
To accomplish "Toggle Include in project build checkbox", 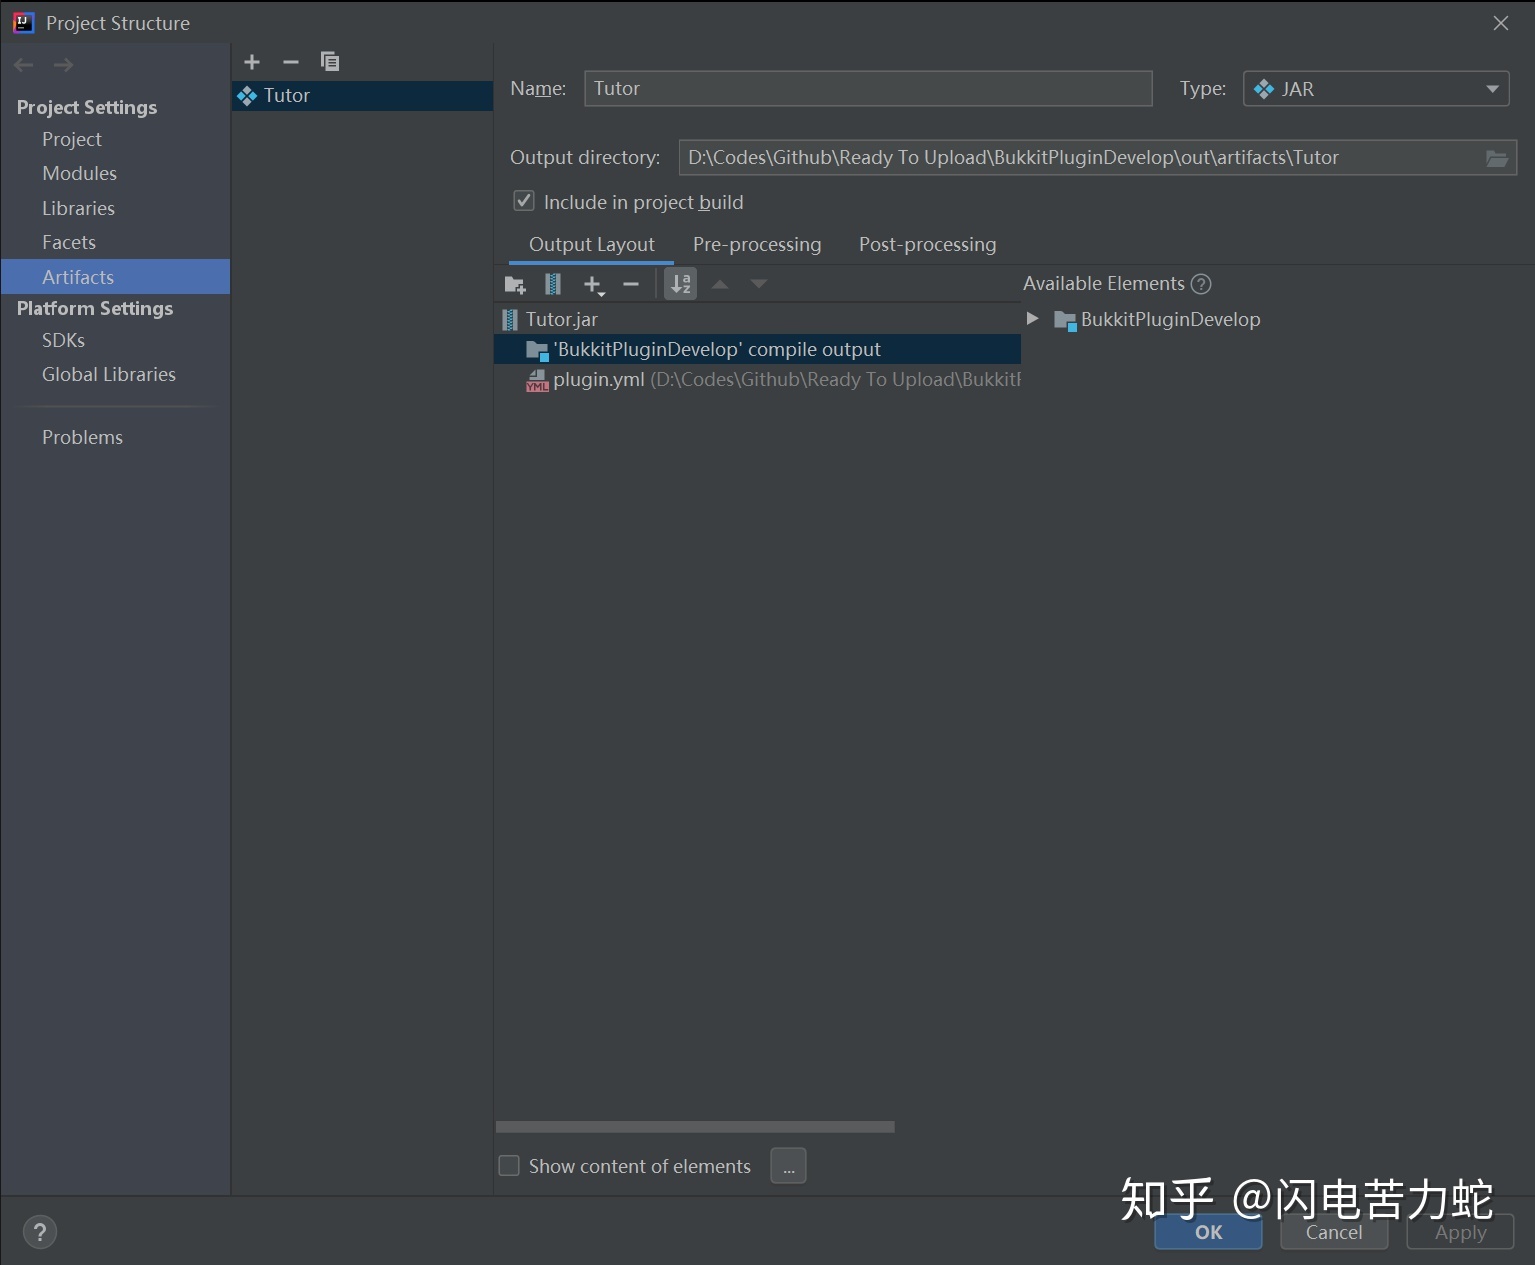I will coord(524,201).
